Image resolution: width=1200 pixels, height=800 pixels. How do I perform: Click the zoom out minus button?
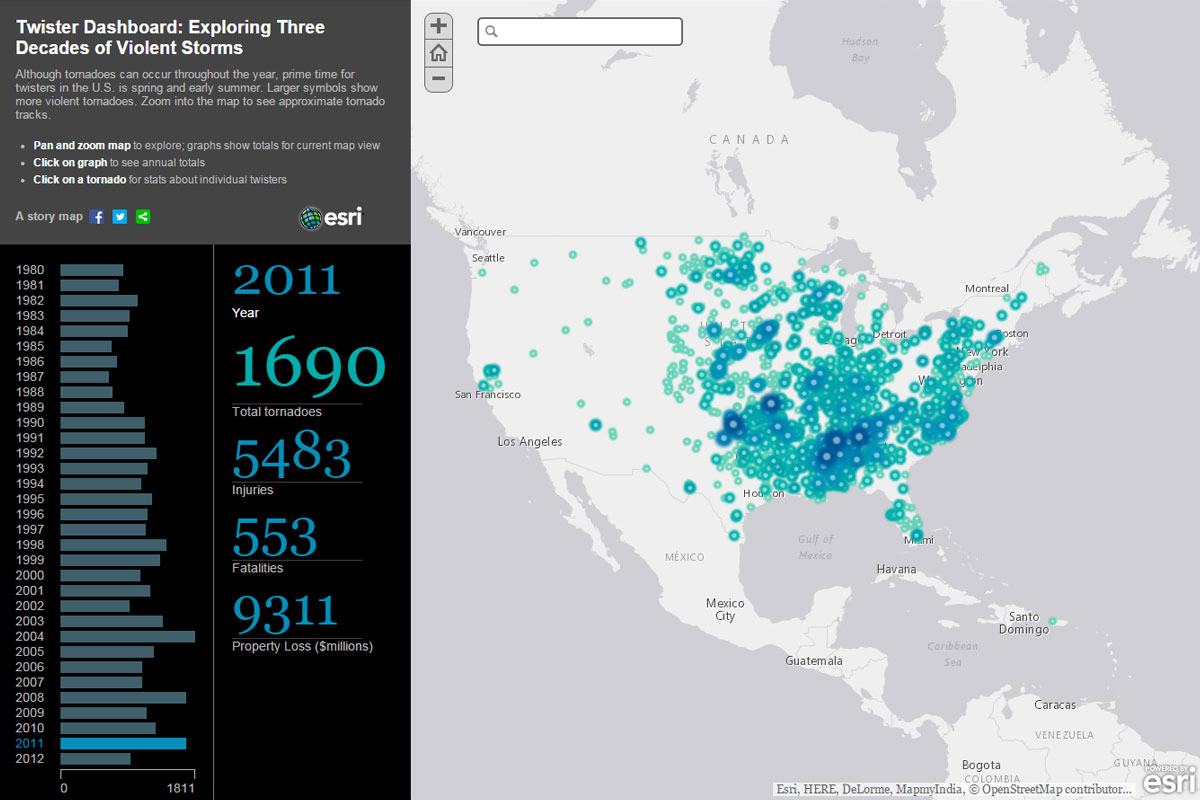pos(438,78)
